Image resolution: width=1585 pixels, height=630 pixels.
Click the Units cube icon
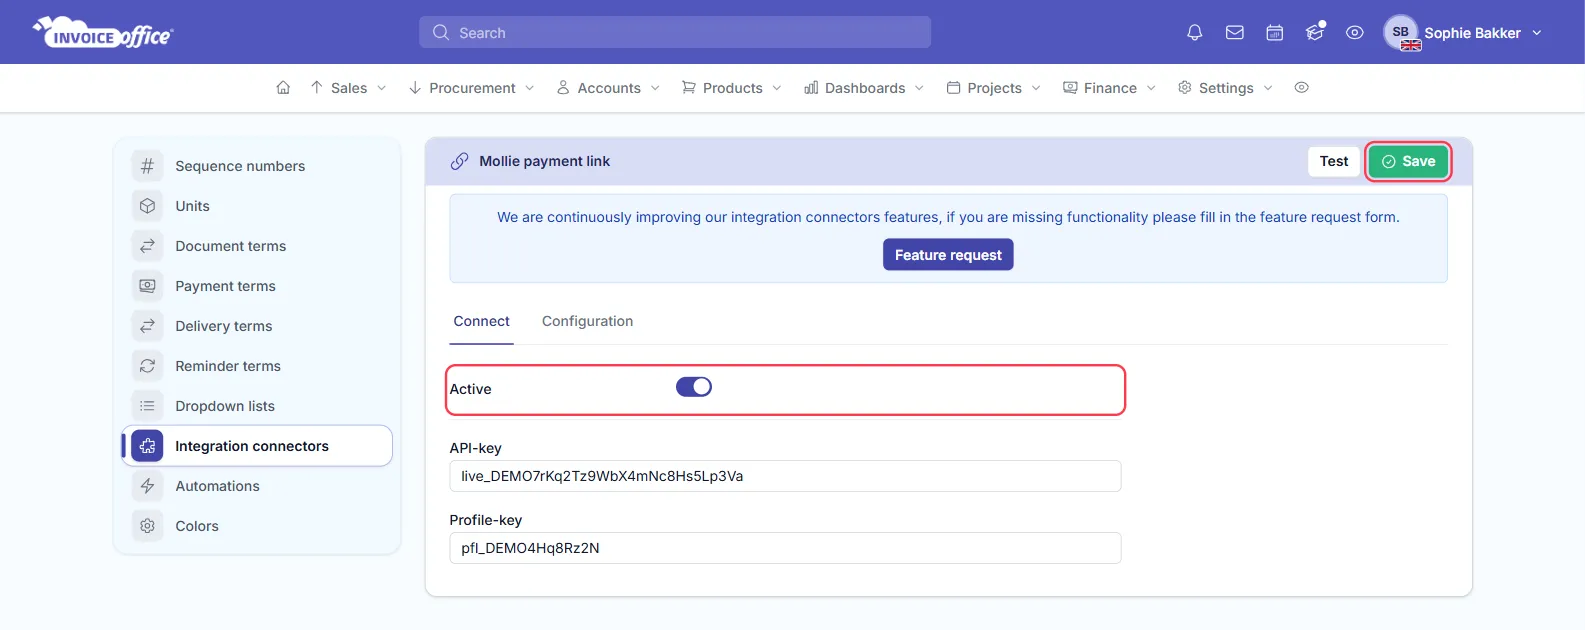[147, 206]
